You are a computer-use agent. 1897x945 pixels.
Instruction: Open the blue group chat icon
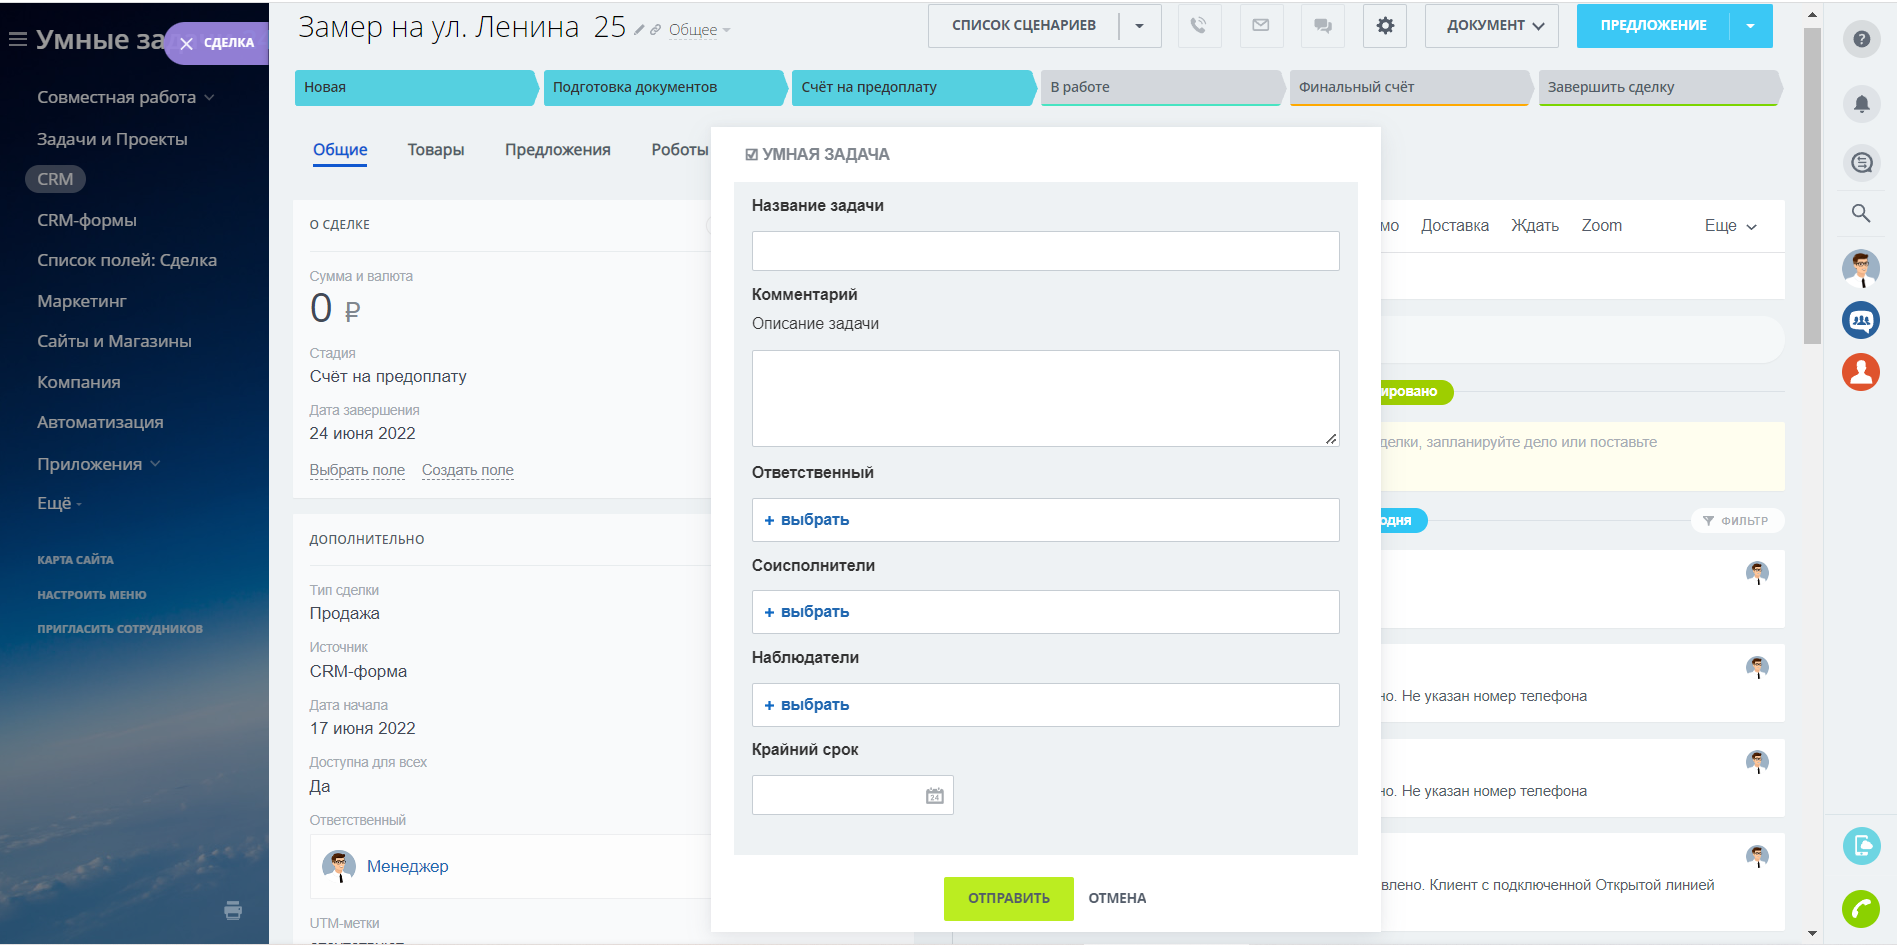(x=1861, y=320)
